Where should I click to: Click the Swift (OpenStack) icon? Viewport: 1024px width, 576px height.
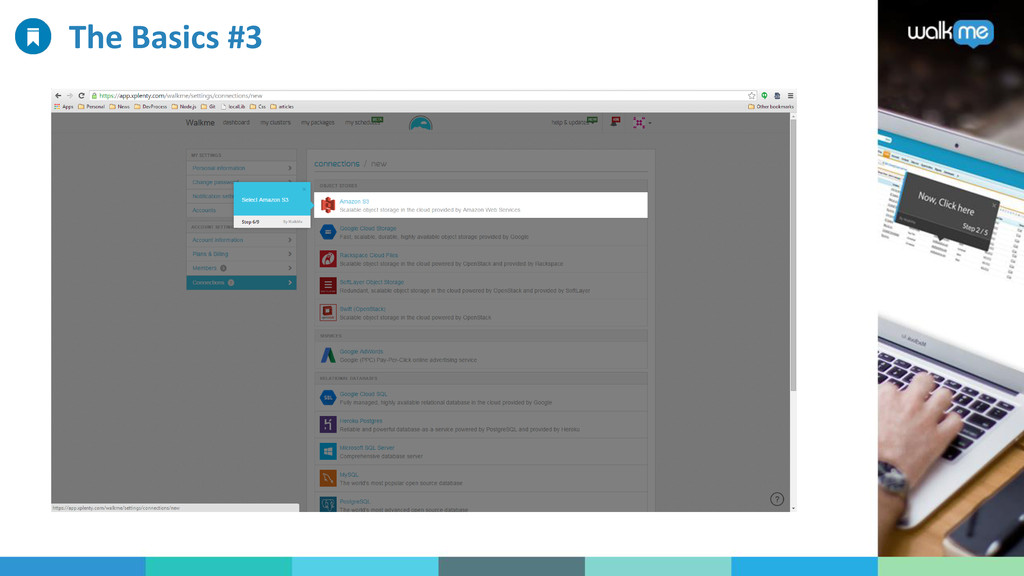click(328, 312)
